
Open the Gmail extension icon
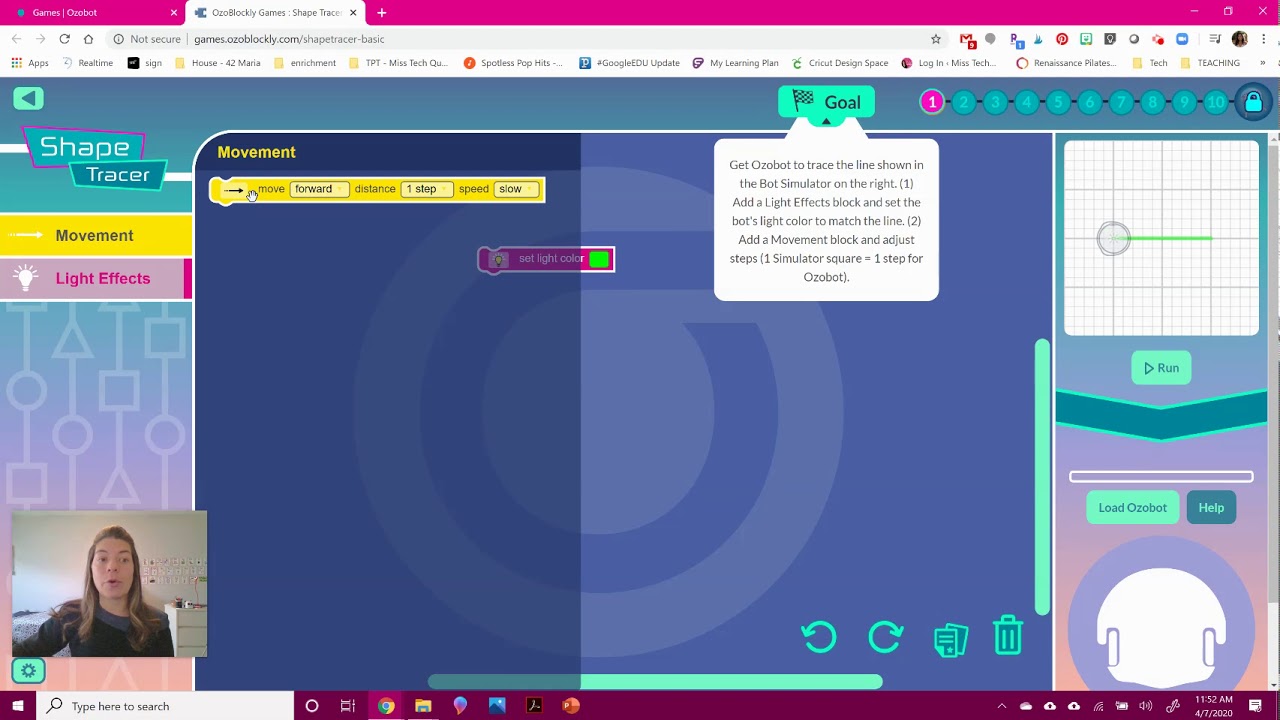click(x=966, y=40)
